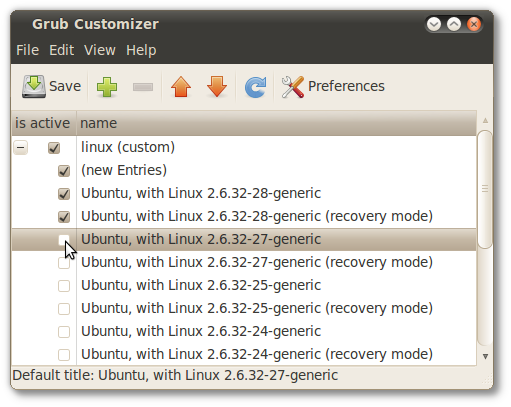Move entry down with orange arrow
Viewport: 511px width, 407px height.
pyautogui.click(x=217, y=87)
